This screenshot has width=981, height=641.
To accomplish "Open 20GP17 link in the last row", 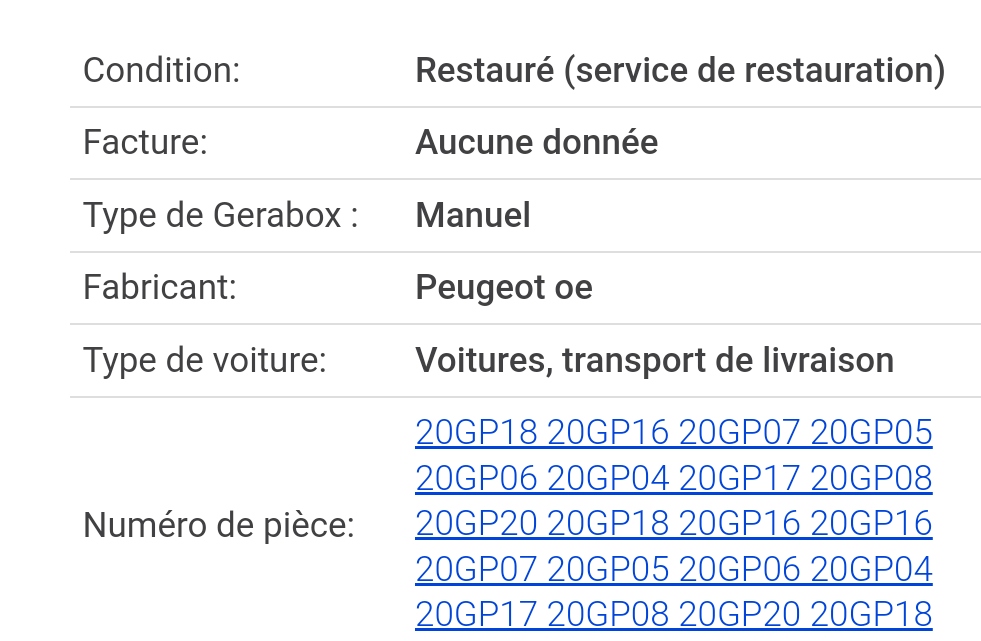I will (x=476, y=614).
